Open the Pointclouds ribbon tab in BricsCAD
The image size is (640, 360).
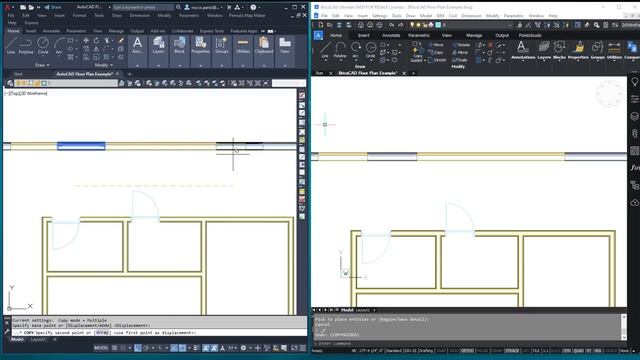(530, 36)
